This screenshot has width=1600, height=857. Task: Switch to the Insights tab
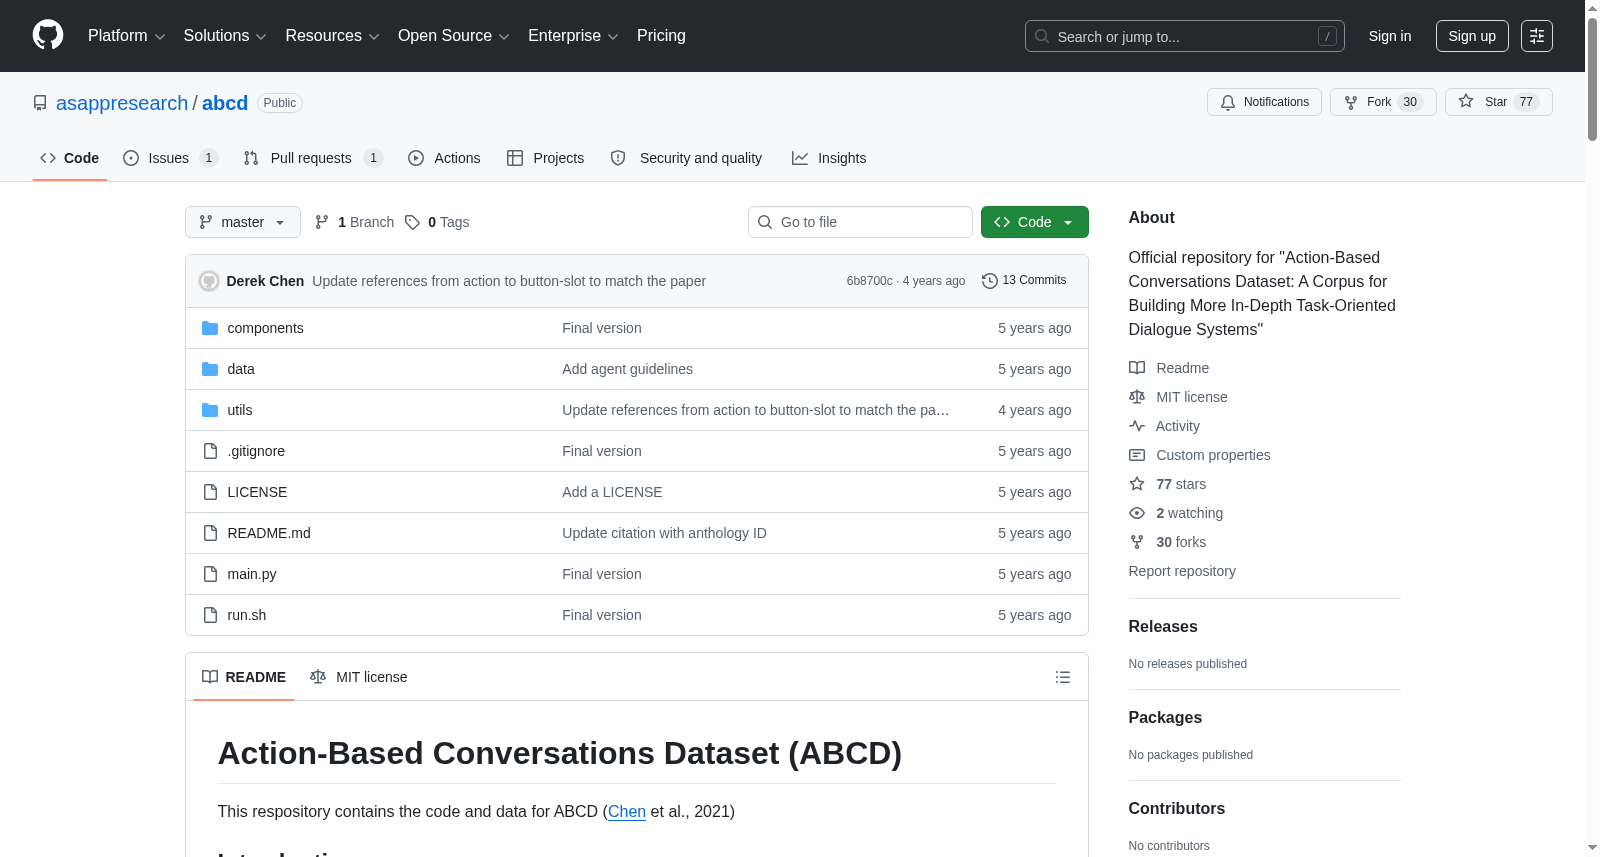point(829,158)
